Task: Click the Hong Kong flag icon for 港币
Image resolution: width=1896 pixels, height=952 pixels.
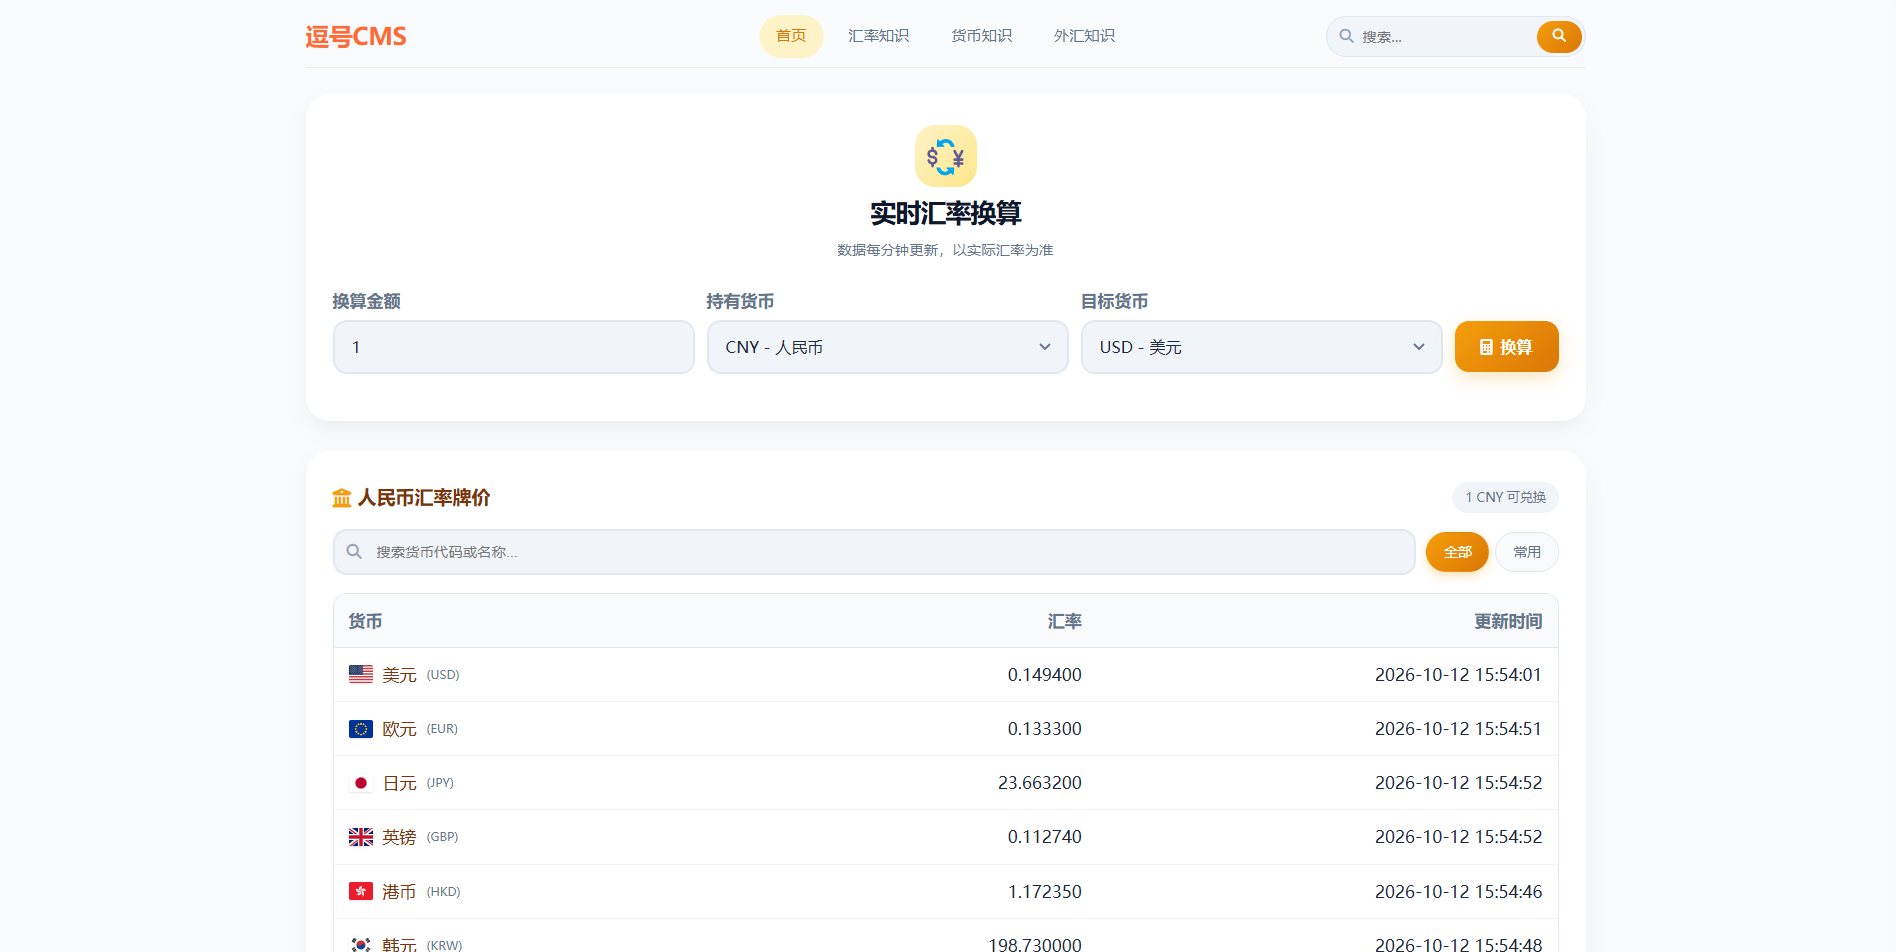Action: click(361, 891)
